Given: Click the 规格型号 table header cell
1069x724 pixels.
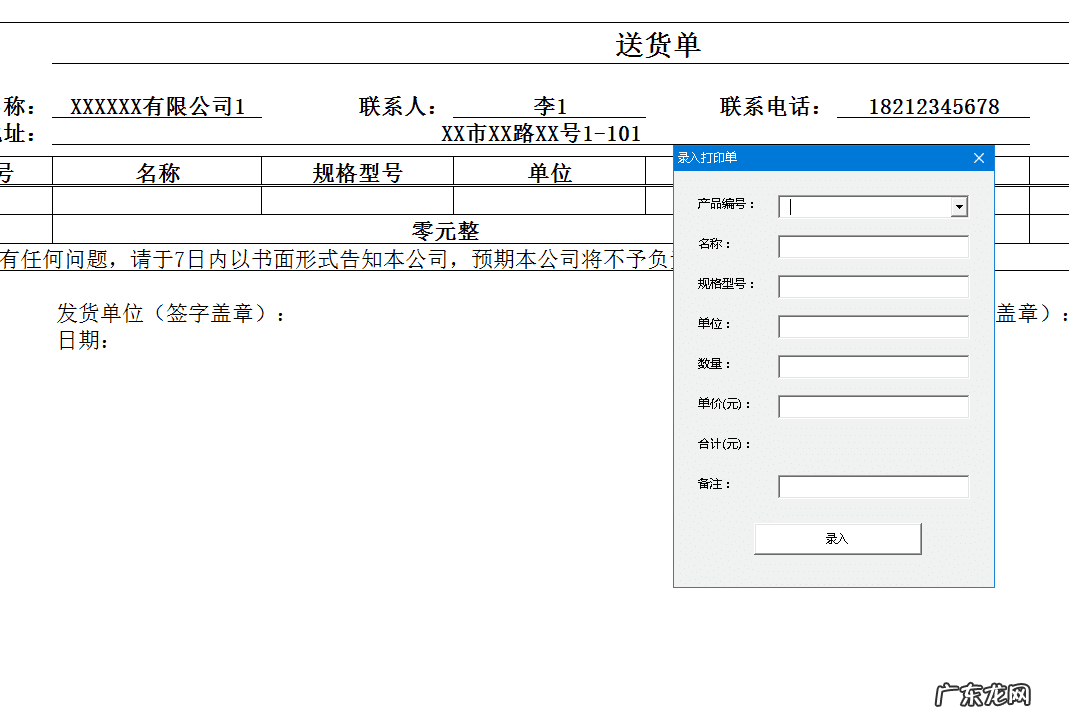Looking at the screenshot, I should tap(357, 173).
